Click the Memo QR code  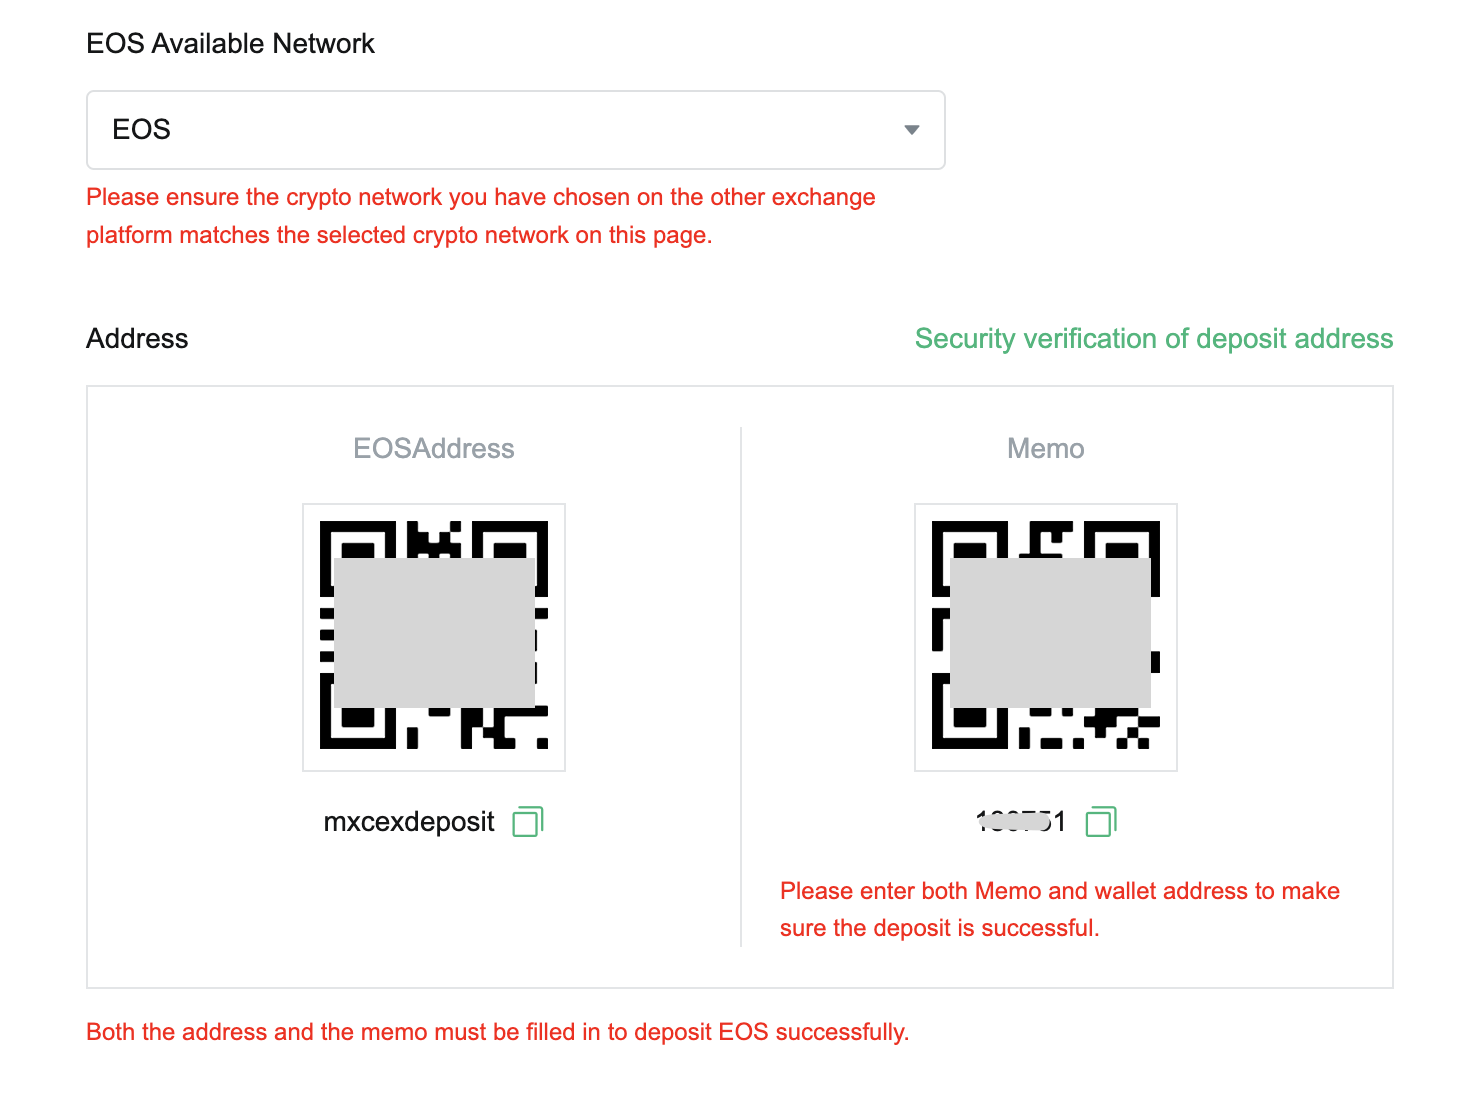pyautogui.click(x=1046, y=637)
